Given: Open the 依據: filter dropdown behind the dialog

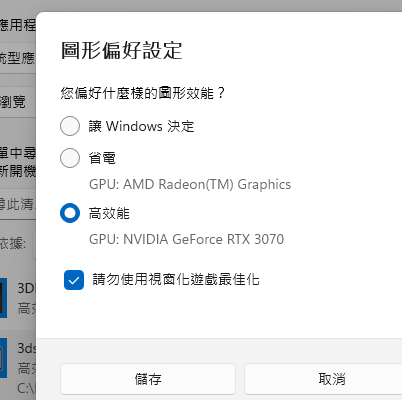Looking at the screenshot, I should click(x=34, y=244).
